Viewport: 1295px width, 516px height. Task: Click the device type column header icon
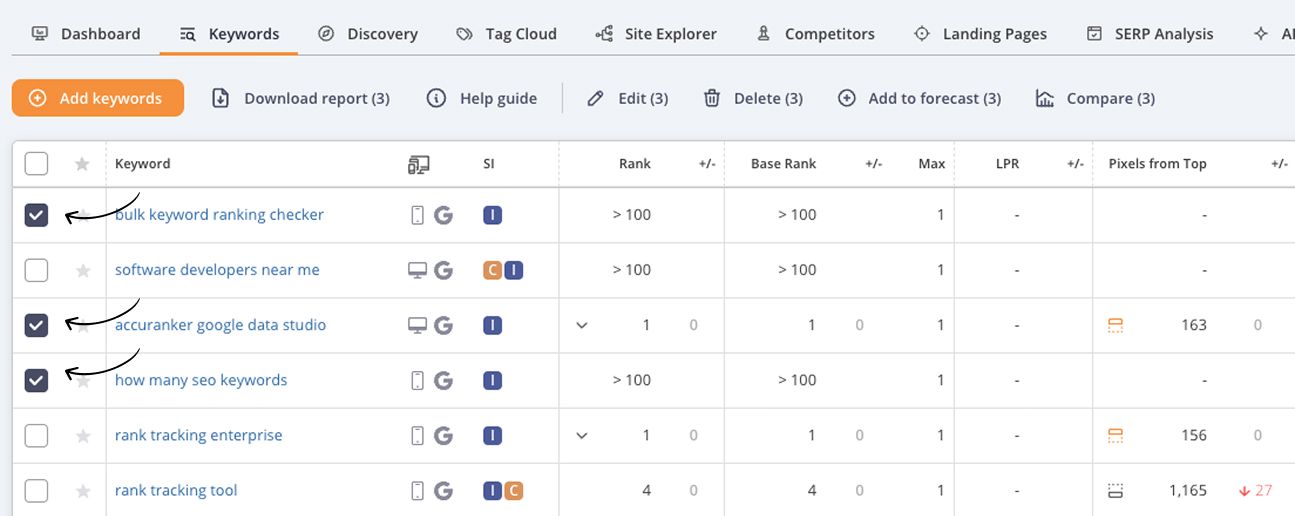[x=419, y=164]
